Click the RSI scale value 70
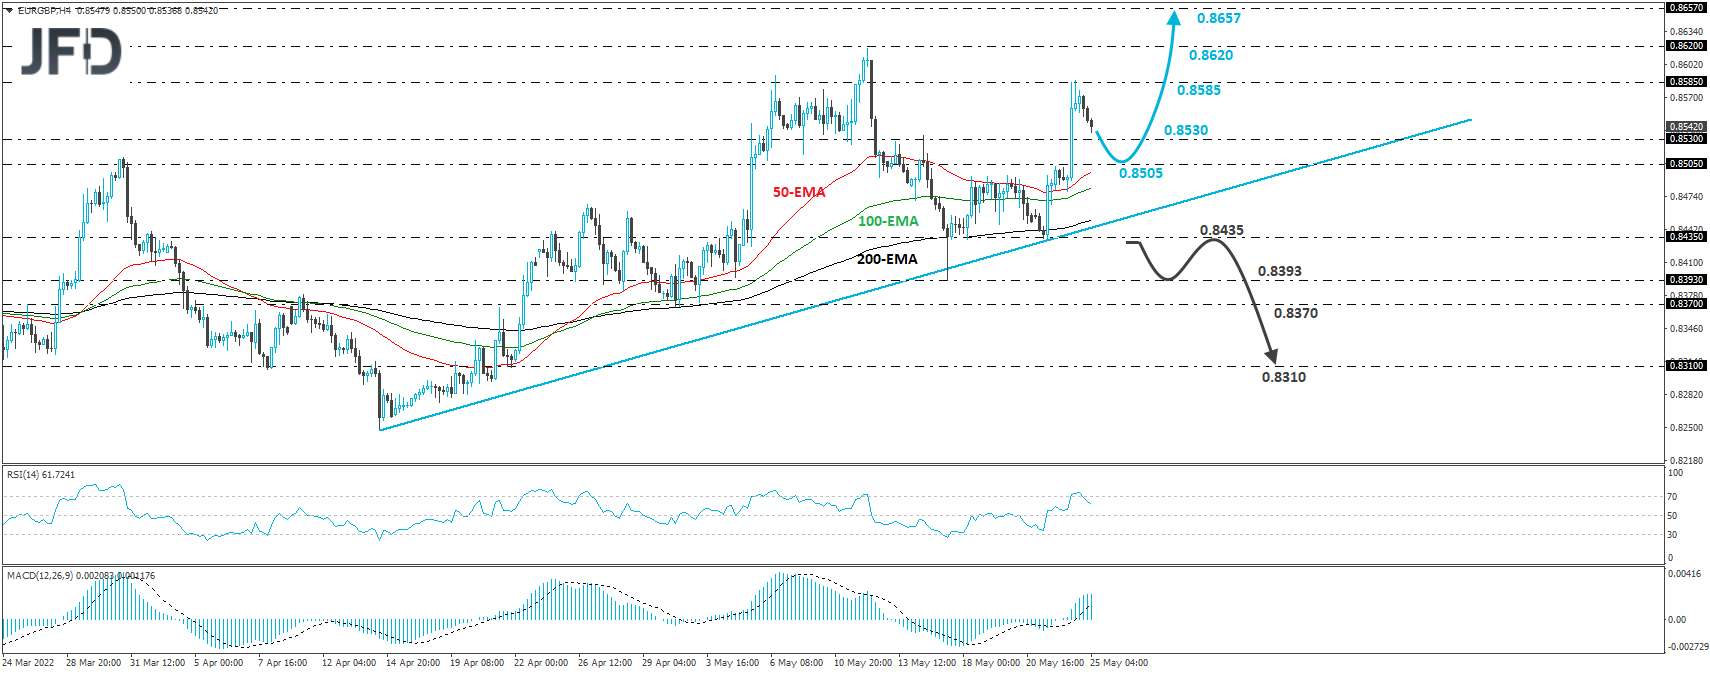Image resolution: width=1710 pixels, height=674 pixels. [x=1672, y=497]
